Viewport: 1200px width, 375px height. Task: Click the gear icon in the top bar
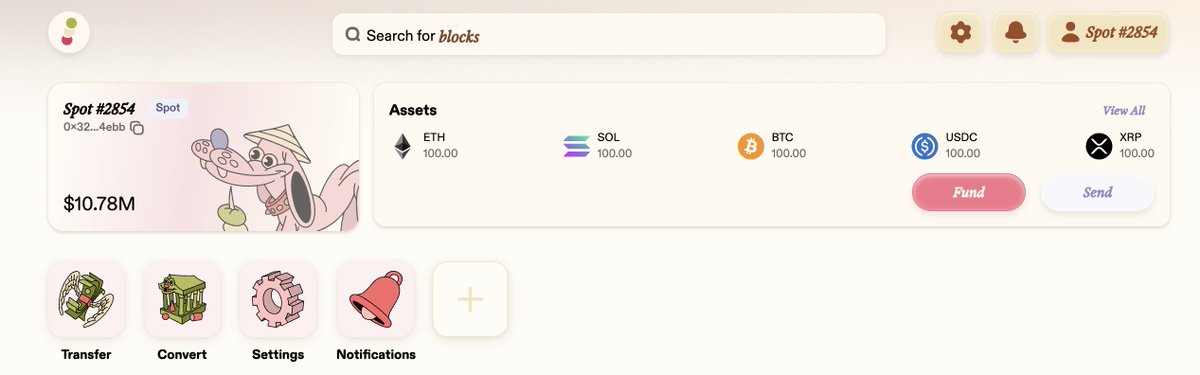[961, 33]
